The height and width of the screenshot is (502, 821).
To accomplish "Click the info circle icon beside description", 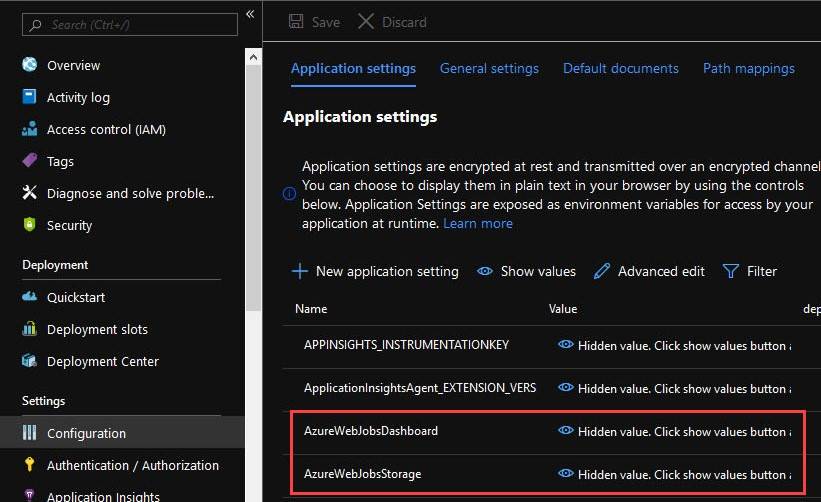I will click(290, 194).
